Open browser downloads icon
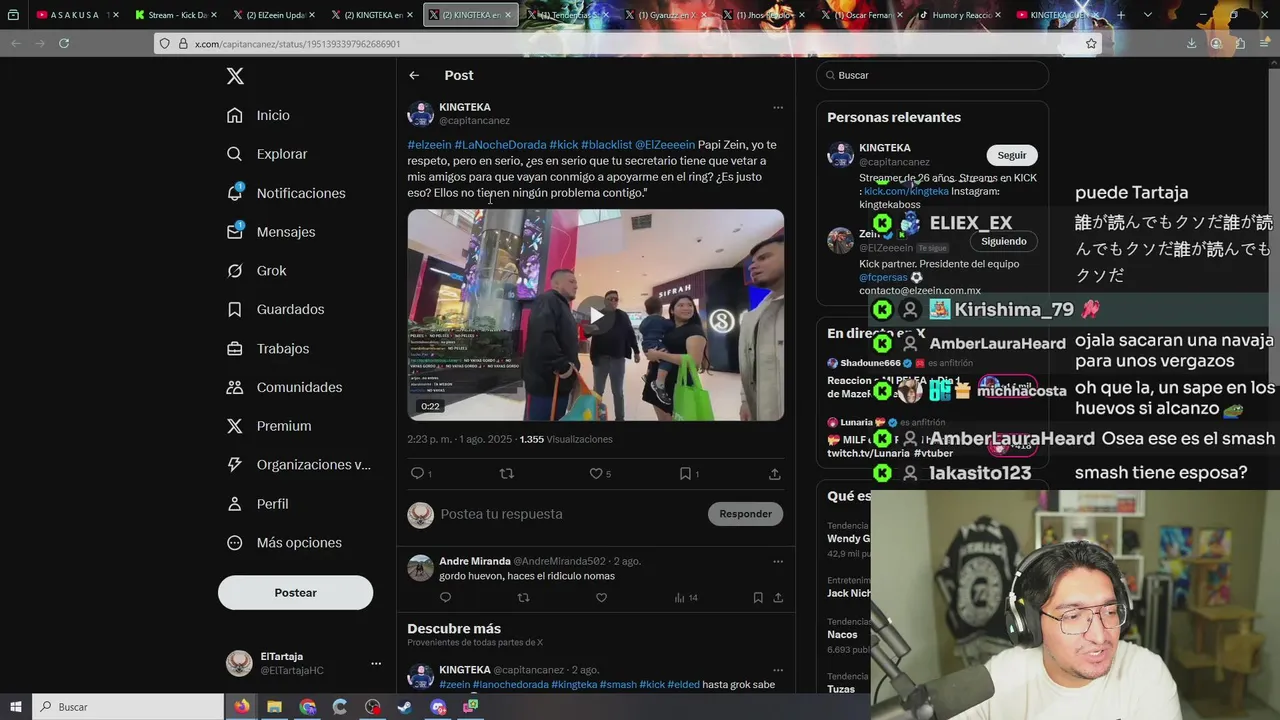 (1191, 43)
